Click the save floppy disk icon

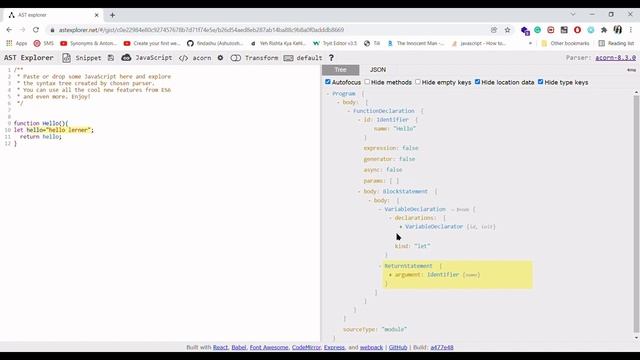tap(111, 58)
